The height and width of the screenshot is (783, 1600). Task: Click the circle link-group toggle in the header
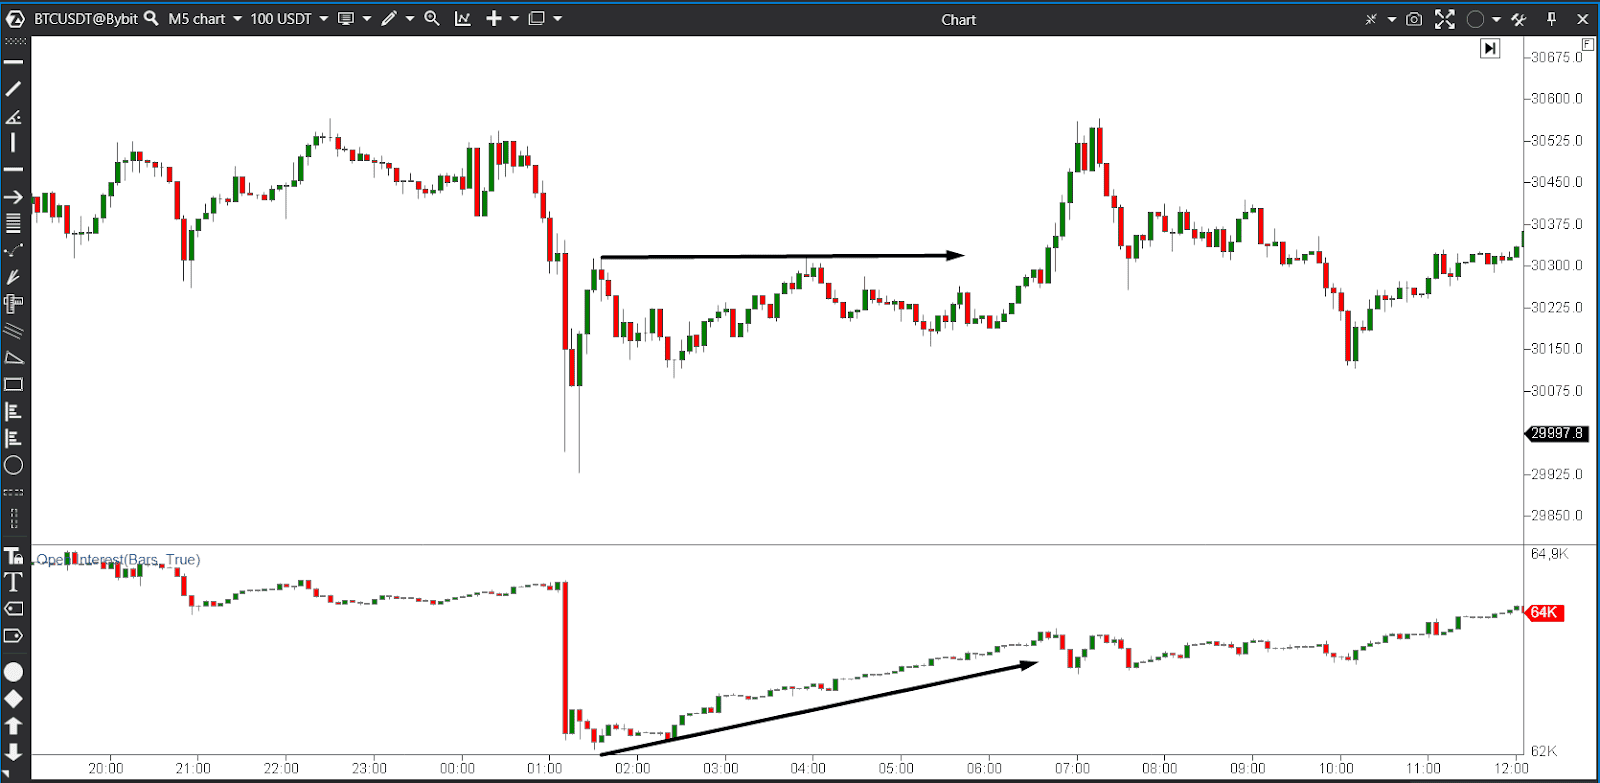(1475, 19)
